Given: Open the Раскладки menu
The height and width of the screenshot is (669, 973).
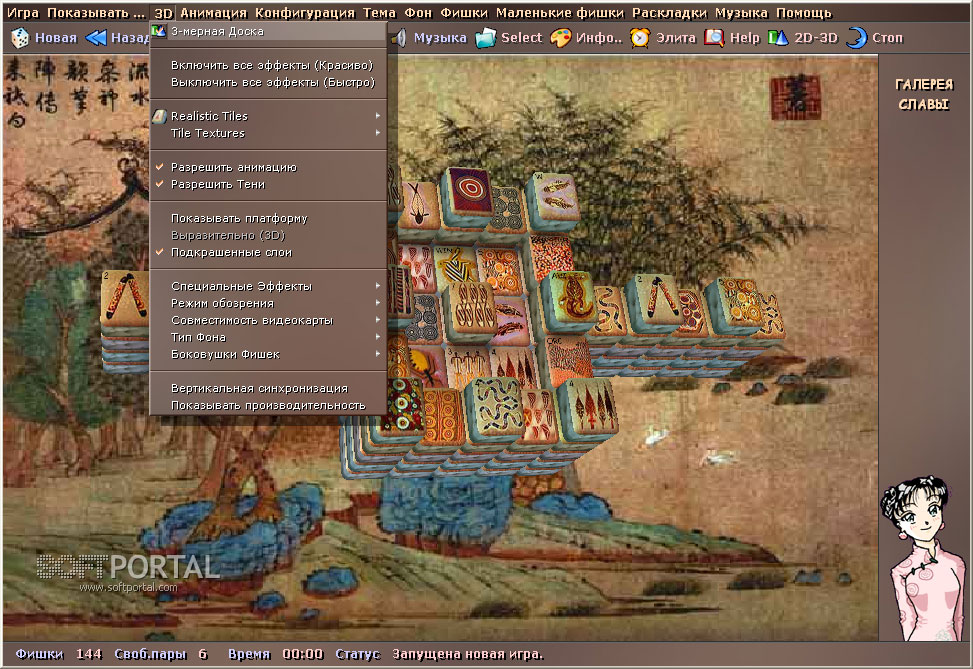Looking at the screenshot, I should 669,13.
